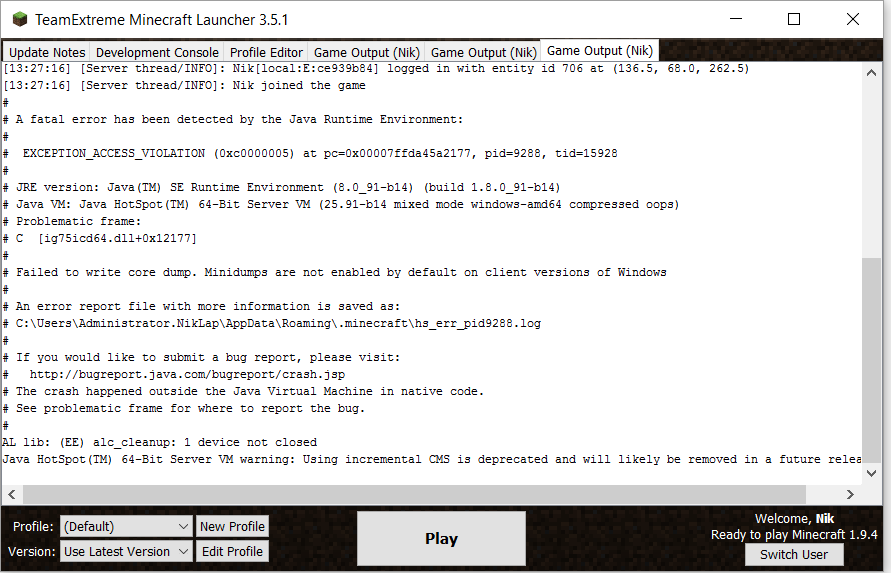Click the Minecraft grass block title icon

[20, 19]
